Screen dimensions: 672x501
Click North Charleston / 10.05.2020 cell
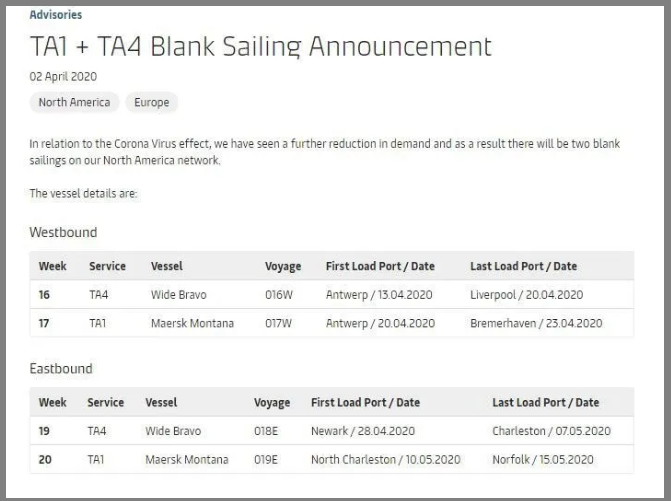point(385,460)
